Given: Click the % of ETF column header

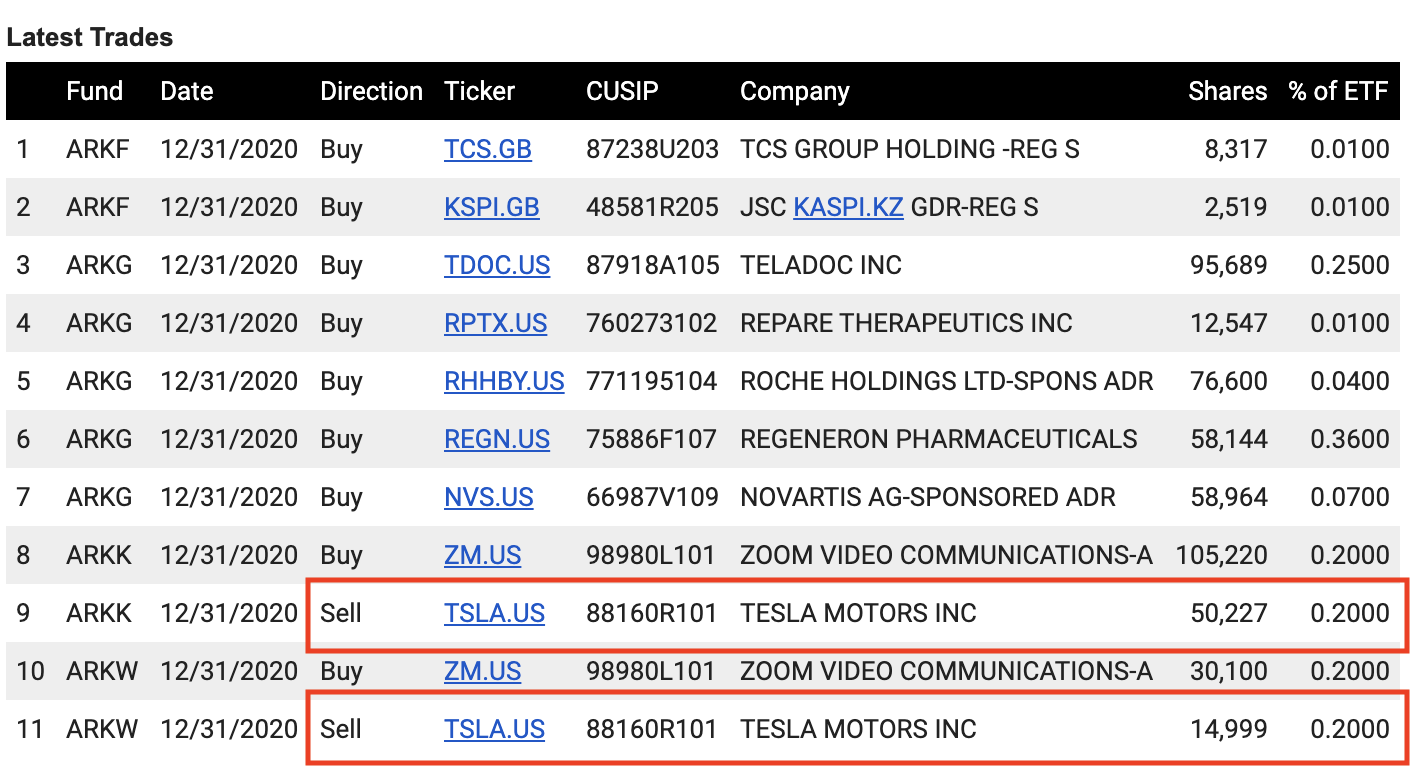Looking at the screenshot, I should coord(1339,92).
